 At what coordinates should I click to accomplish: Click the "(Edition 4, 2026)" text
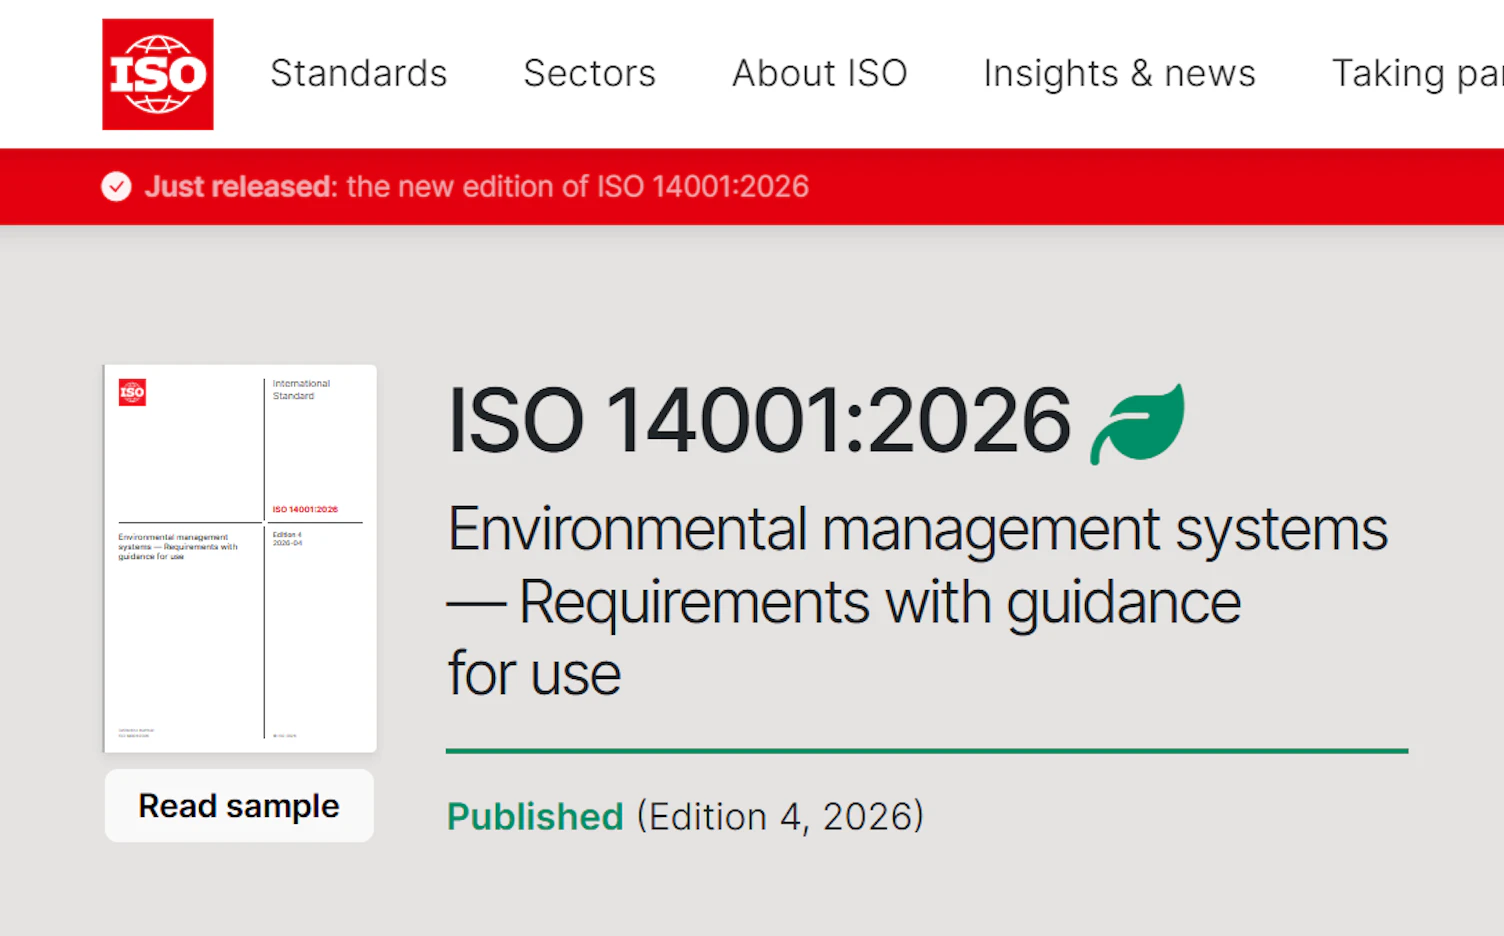click(780, 817)
